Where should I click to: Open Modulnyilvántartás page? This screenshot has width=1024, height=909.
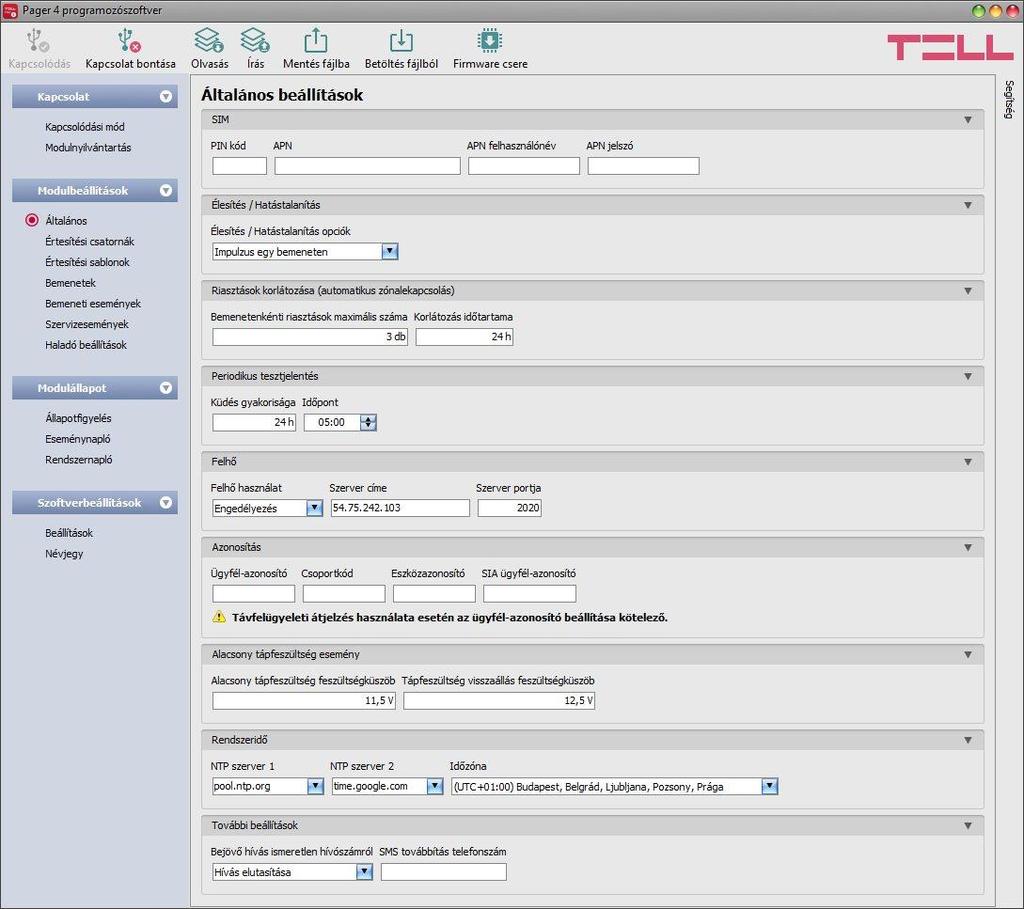88,148
